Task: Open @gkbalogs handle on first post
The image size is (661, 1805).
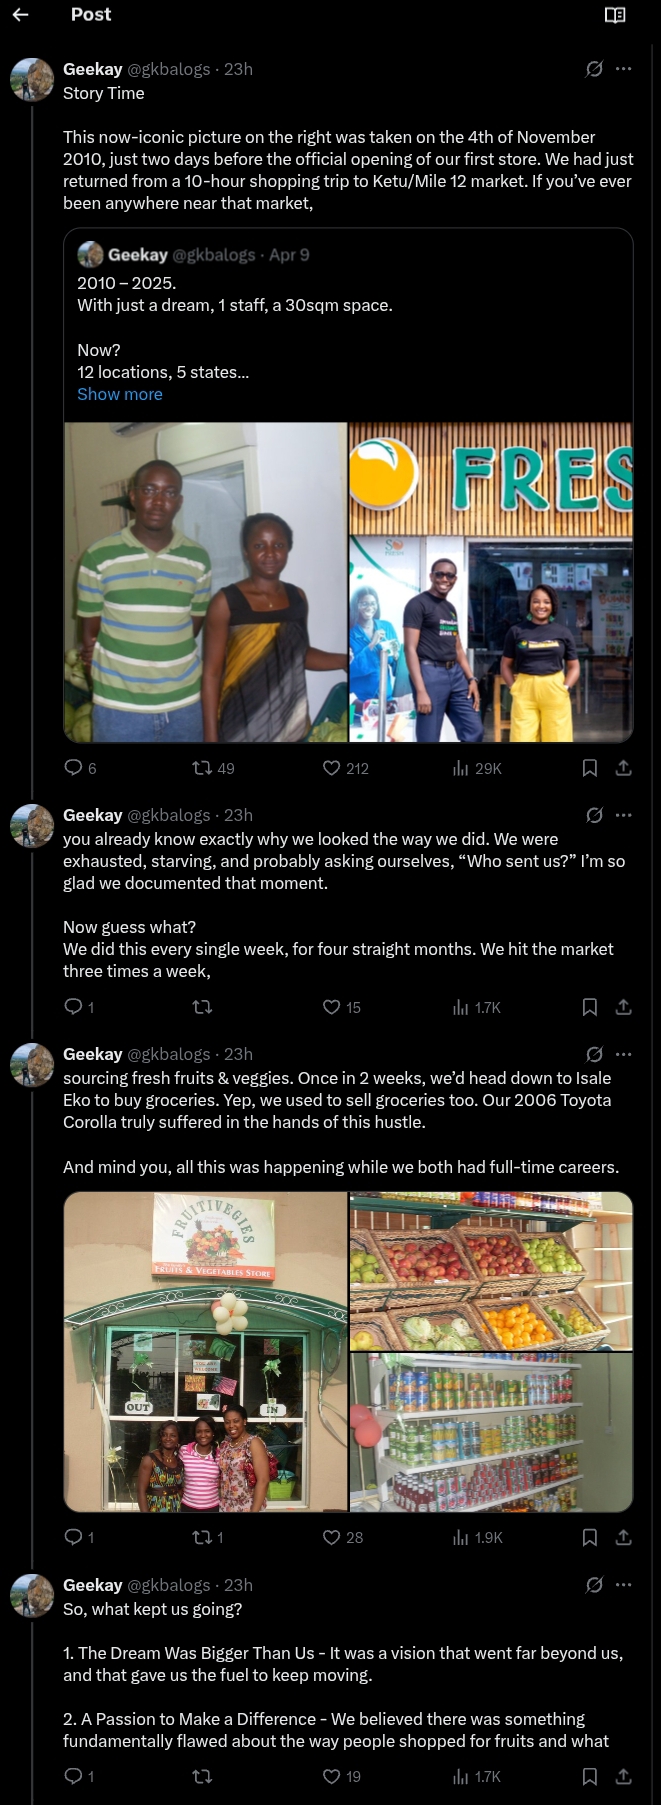Action: pos(169,69)
